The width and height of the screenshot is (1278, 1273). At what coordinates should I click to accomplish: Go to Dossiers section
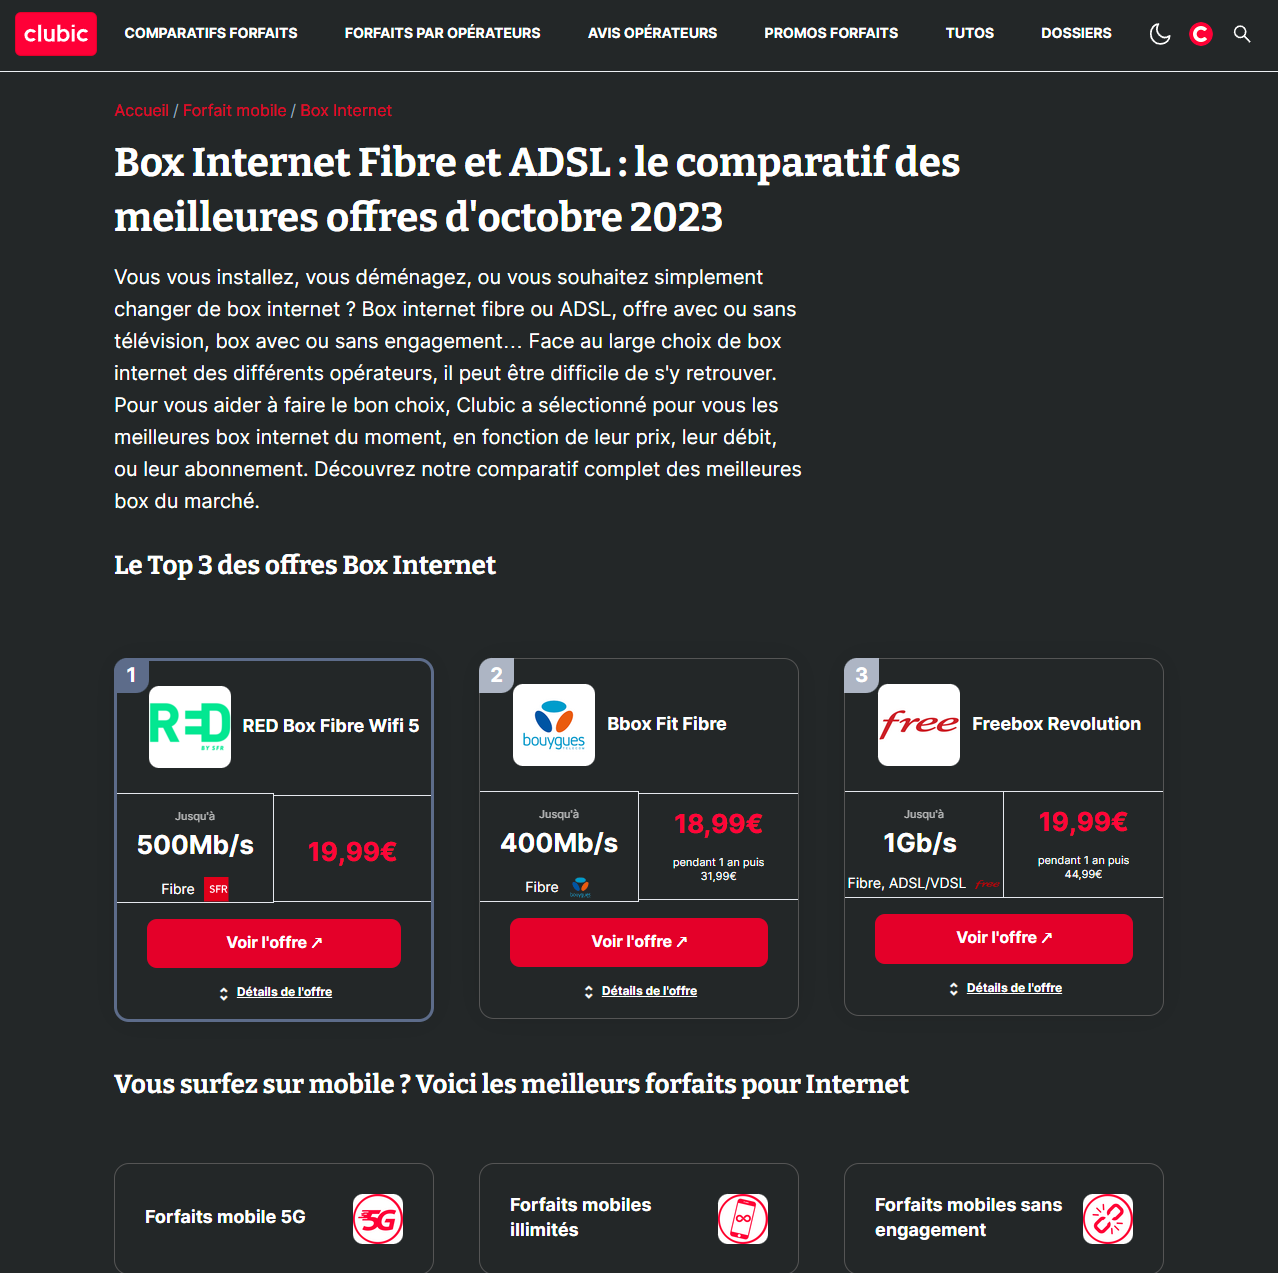pyautogui.click(x=1076, y=33)
